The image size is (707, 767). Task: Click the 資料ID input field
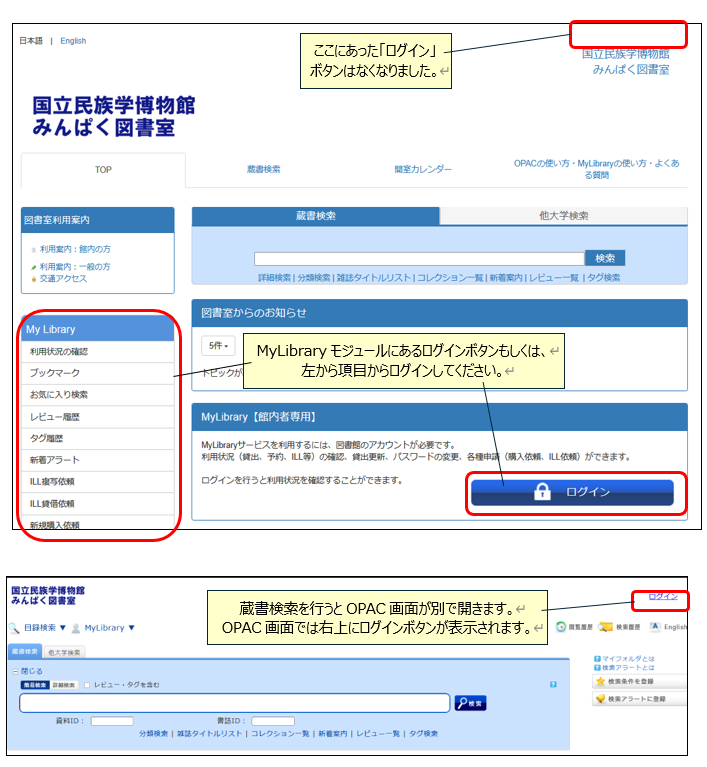[112, 720]
